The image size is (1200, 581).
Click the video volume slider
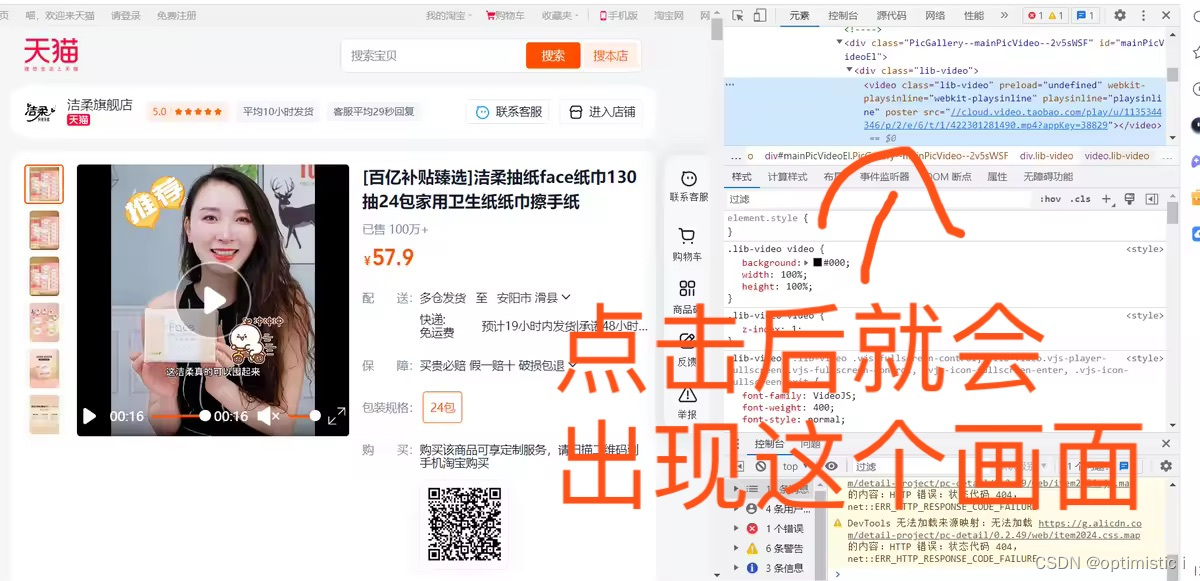[302, 416]
